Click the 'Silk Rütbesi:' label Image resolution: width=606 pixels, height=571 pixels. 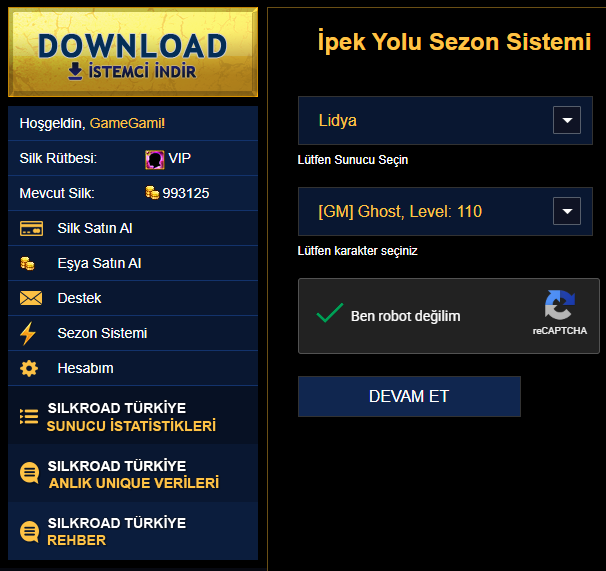point(58,158)
